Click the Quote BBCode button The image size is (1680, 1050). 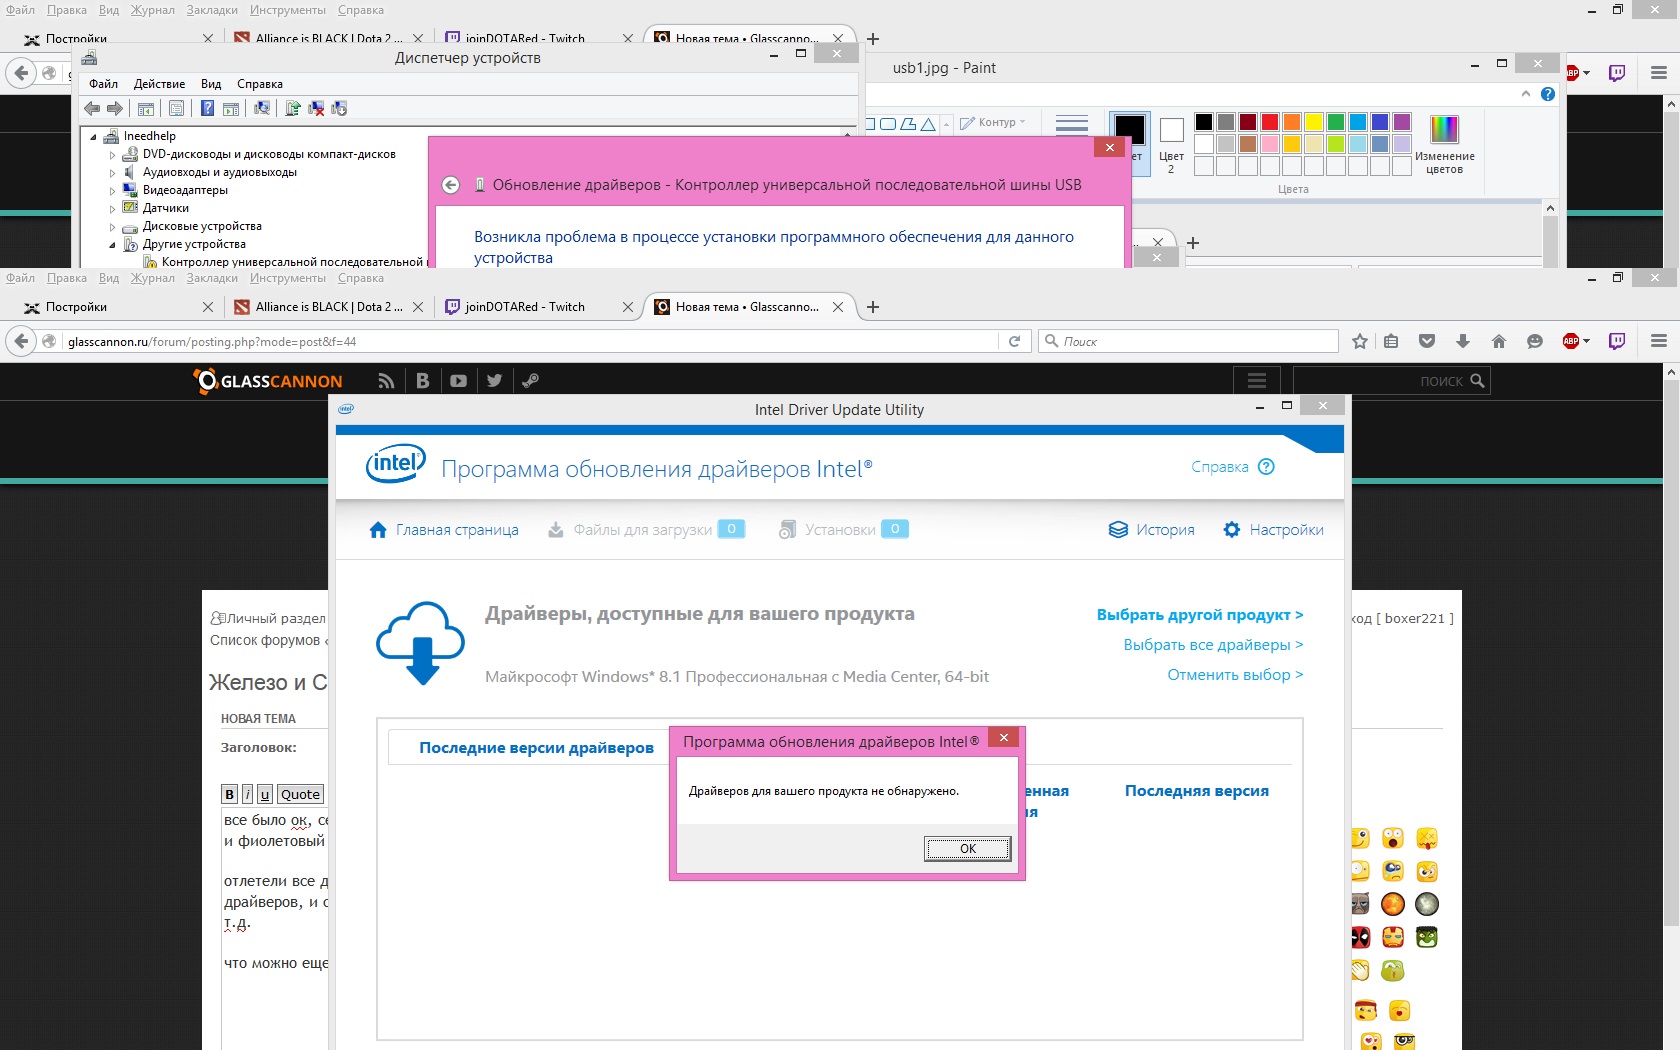click(x=300, y=794)
